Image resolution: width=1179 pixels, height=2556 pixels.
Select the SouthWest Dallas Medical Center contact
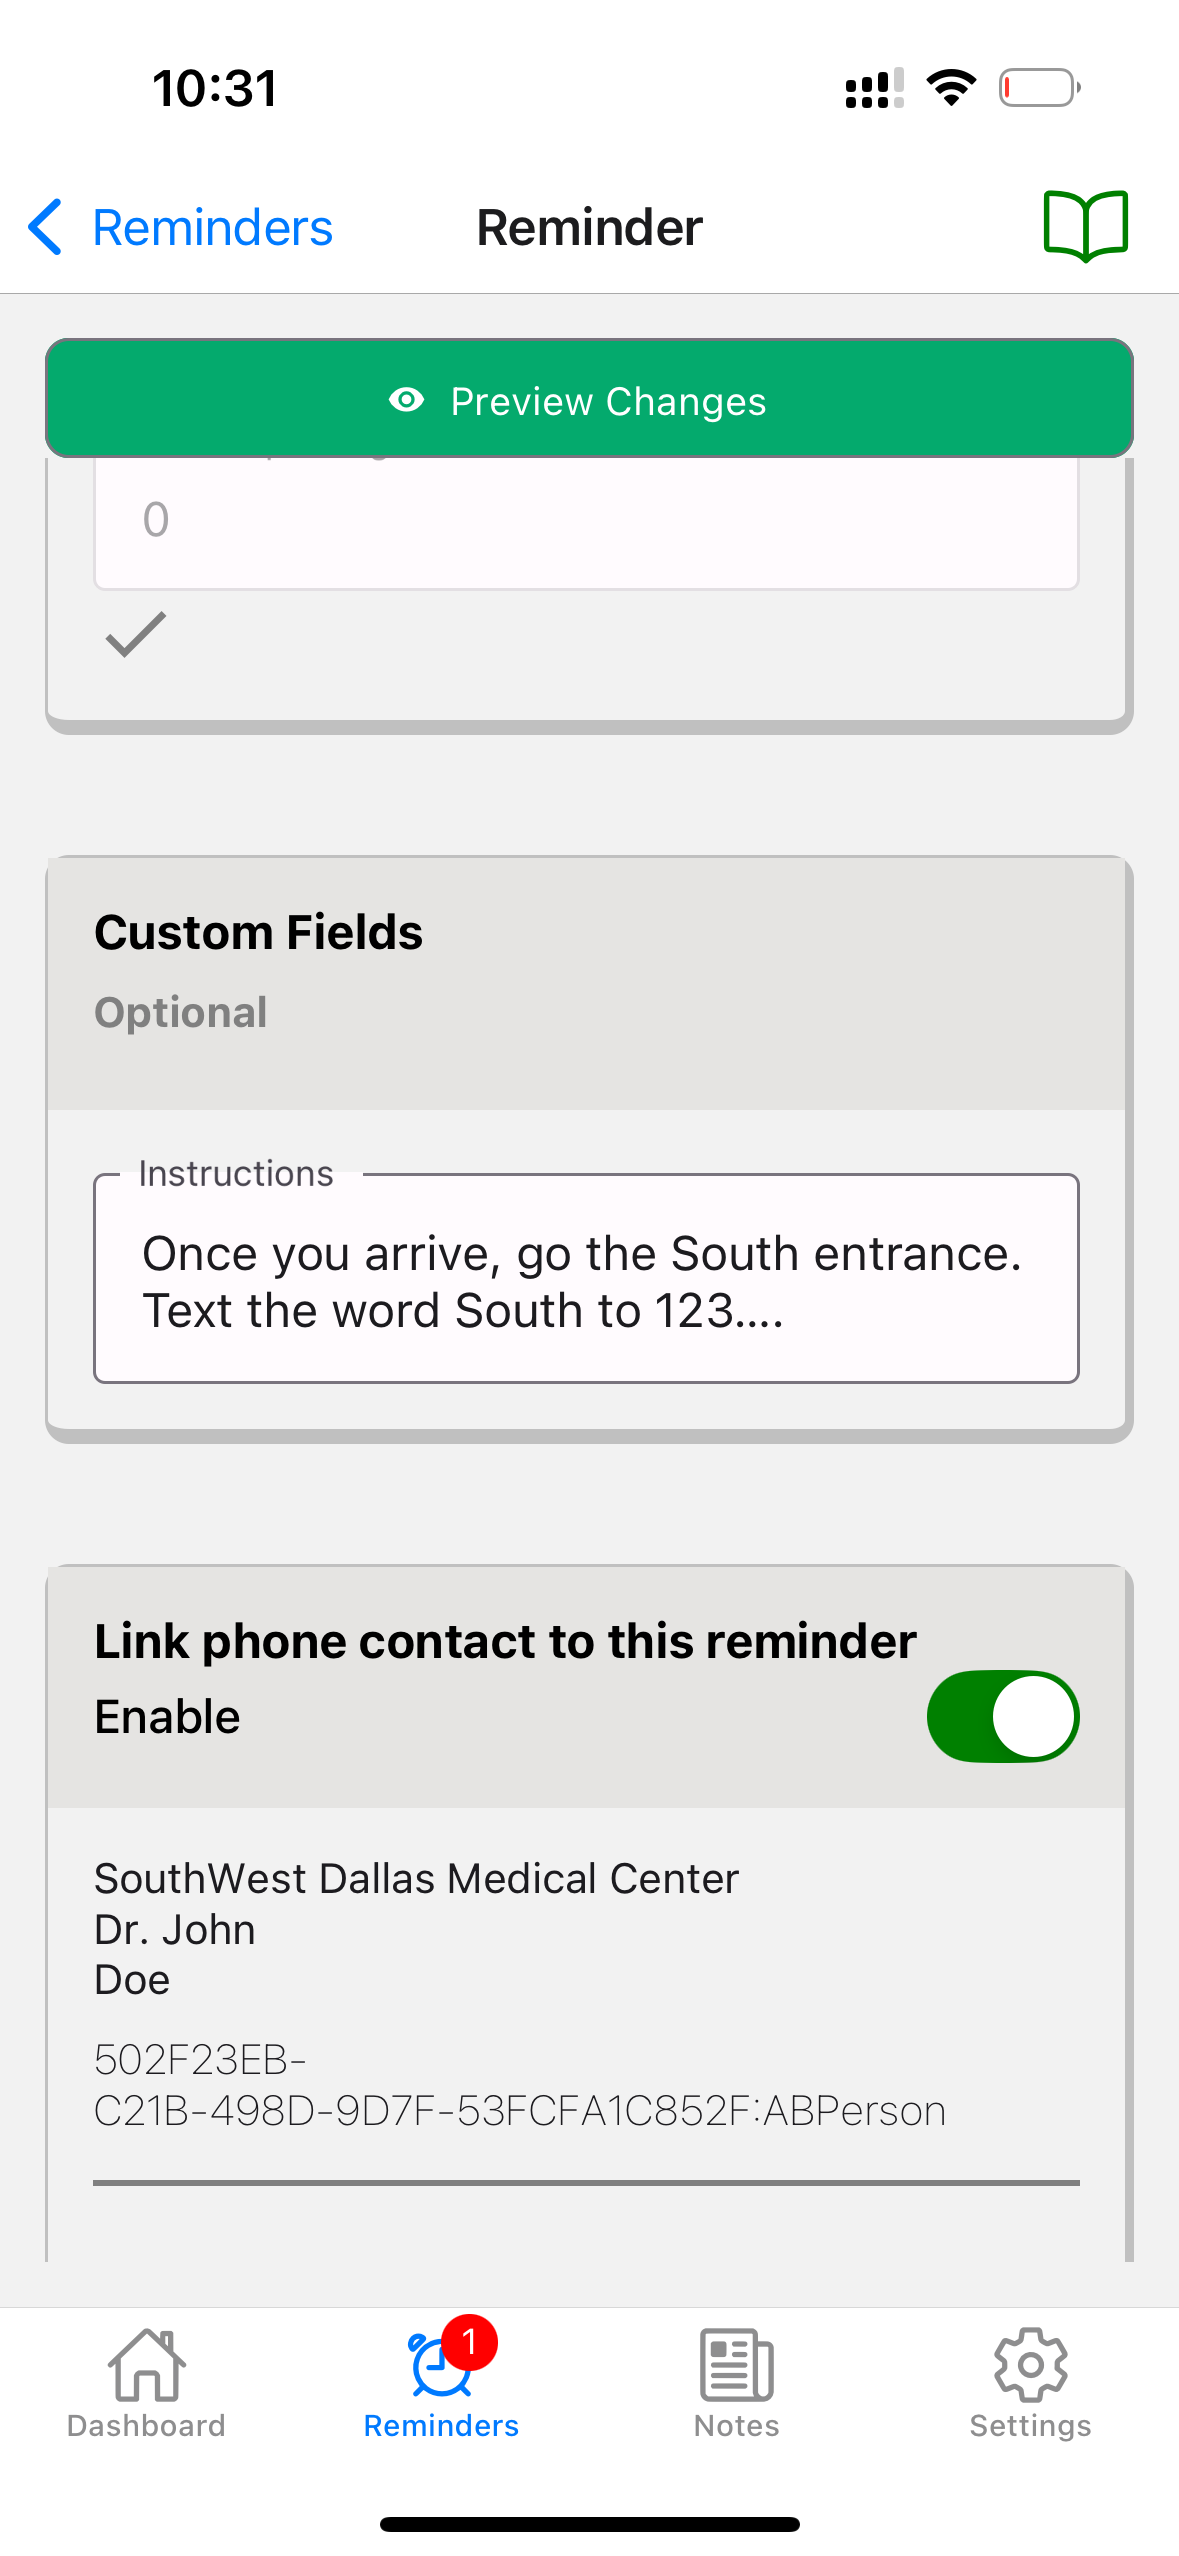[416, 1879]
